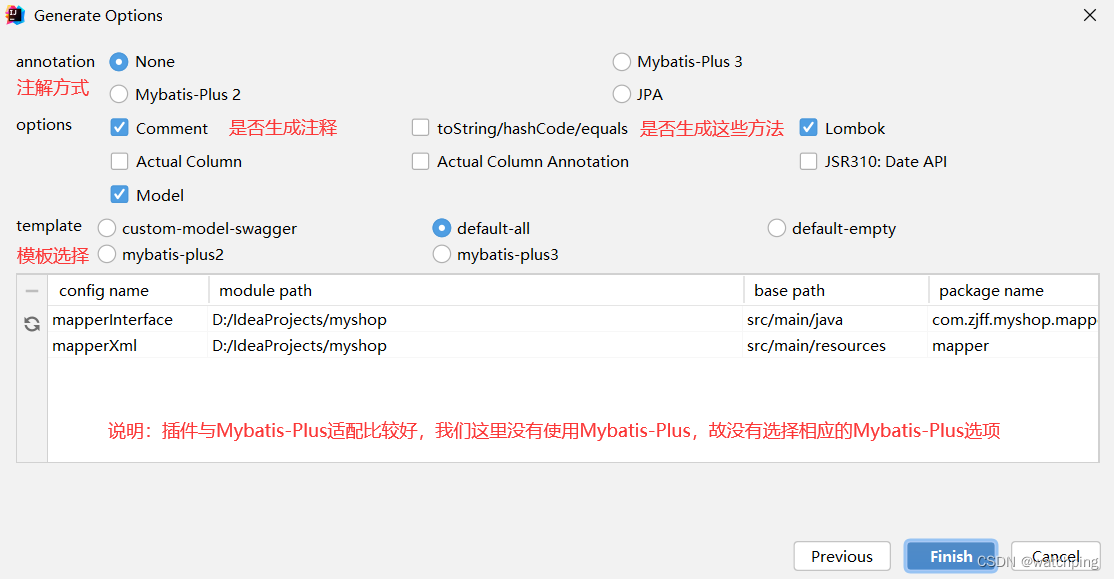Toggle the Model checkbox
Viewport: 1114px width, 579px height.
tap(119, 195)
